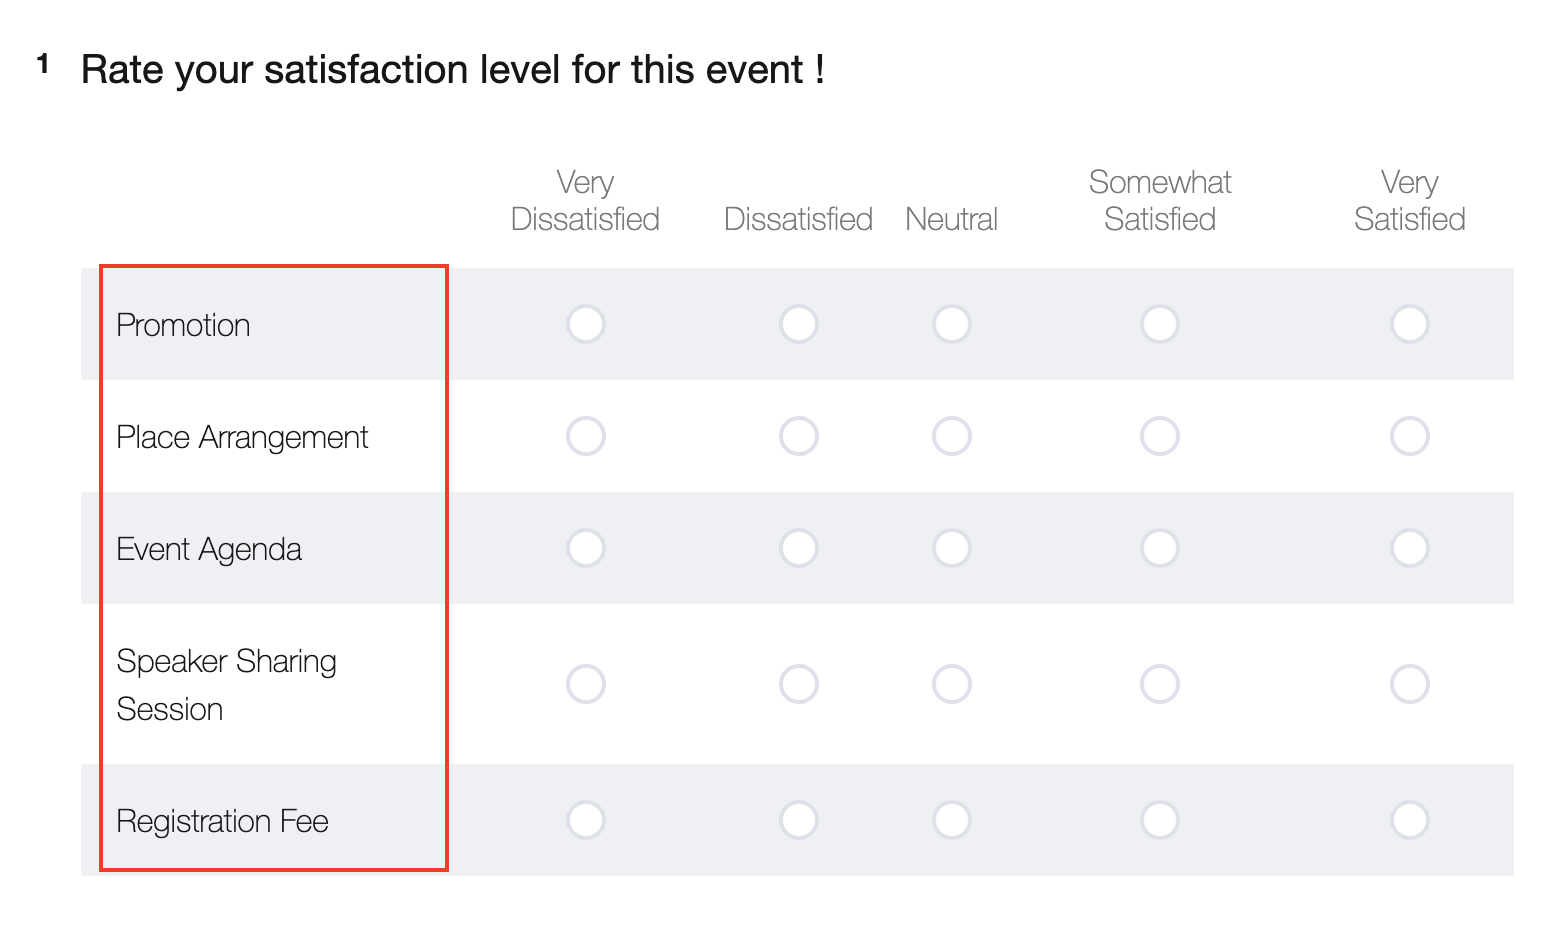Image resolution: width=1550 pixels, height=946 pixels.
Task: Click the Registration Fee row label
Action: pos(222,821)
